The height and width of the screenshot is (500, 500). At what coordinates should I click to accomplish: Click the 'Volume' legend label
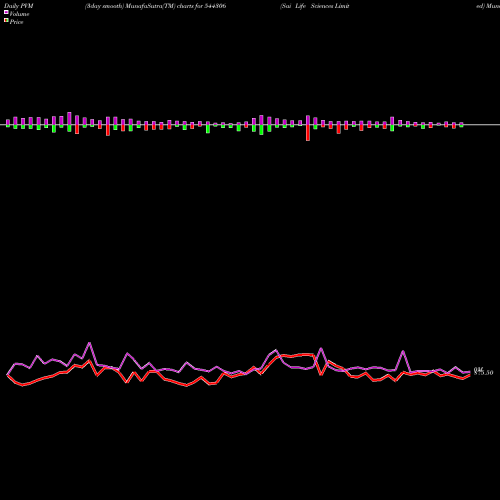pos(19,14)
